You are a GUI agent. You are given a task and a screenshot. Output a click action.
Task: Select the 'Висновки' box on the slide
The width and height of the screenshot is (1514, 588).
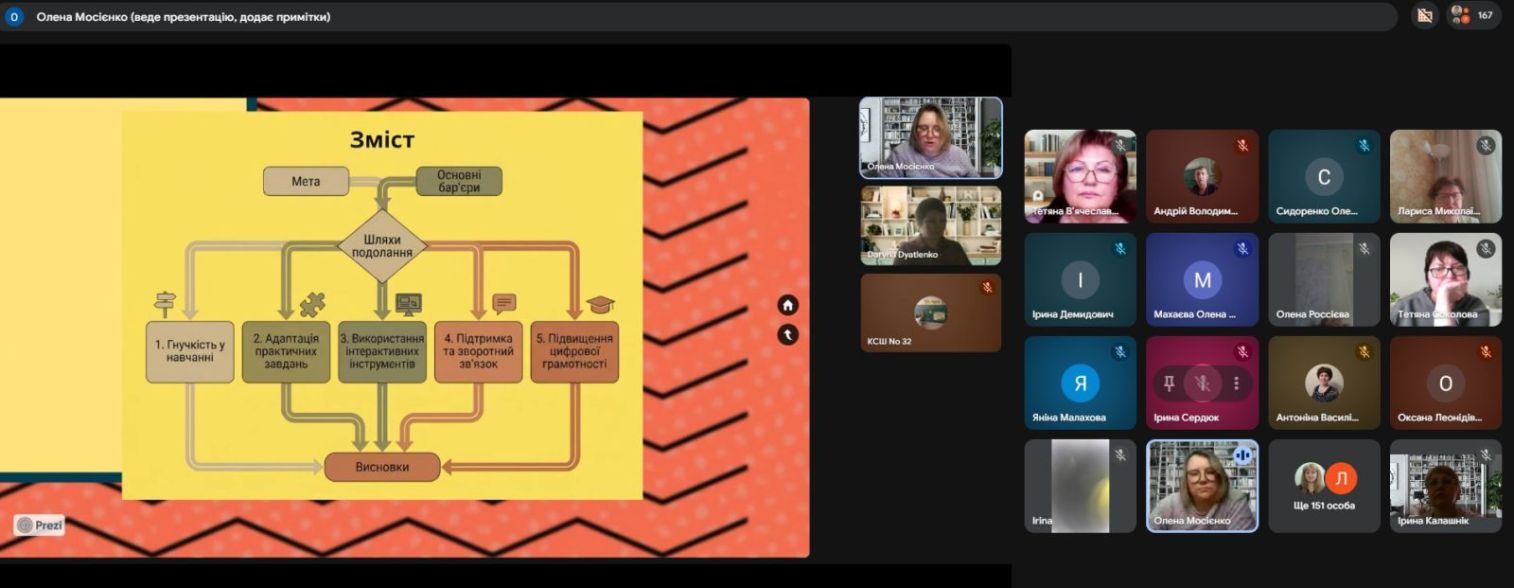(382, 467)
